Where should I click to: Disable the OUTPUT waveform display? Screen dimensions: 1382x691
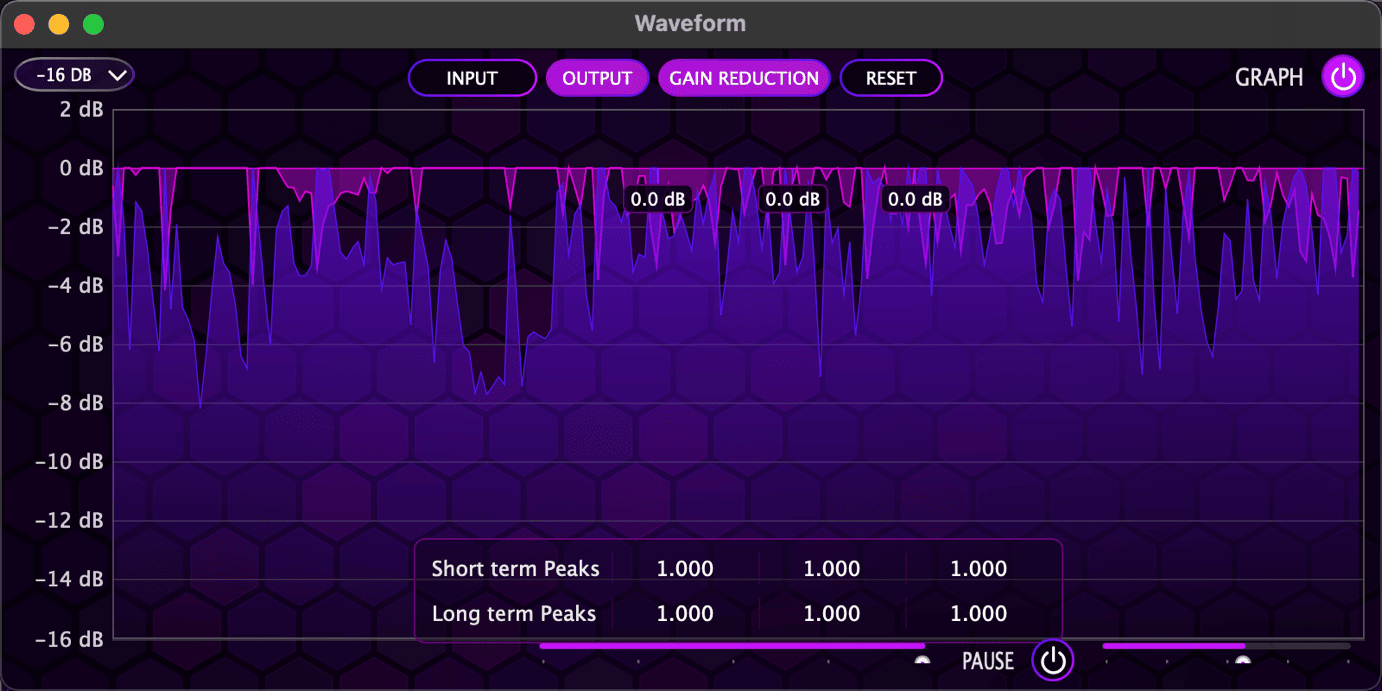coord(597,77)
